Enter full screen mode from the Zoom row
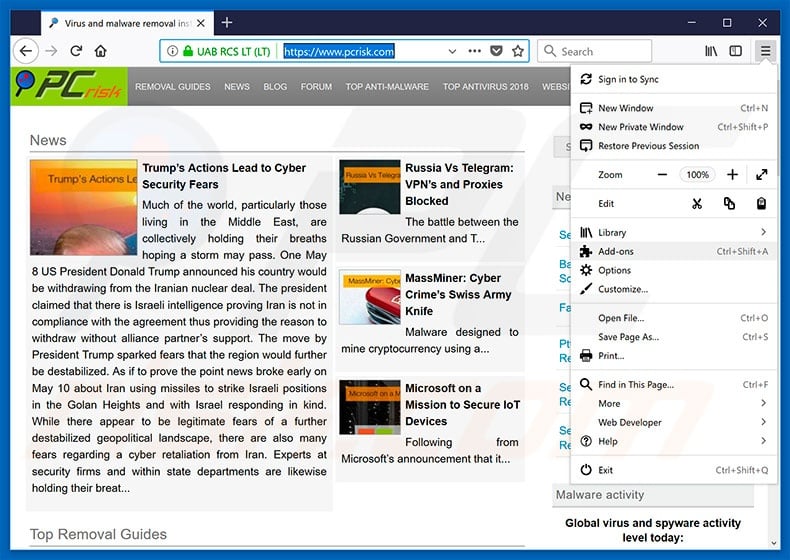The image size is (790, 560). pos(761,175)
